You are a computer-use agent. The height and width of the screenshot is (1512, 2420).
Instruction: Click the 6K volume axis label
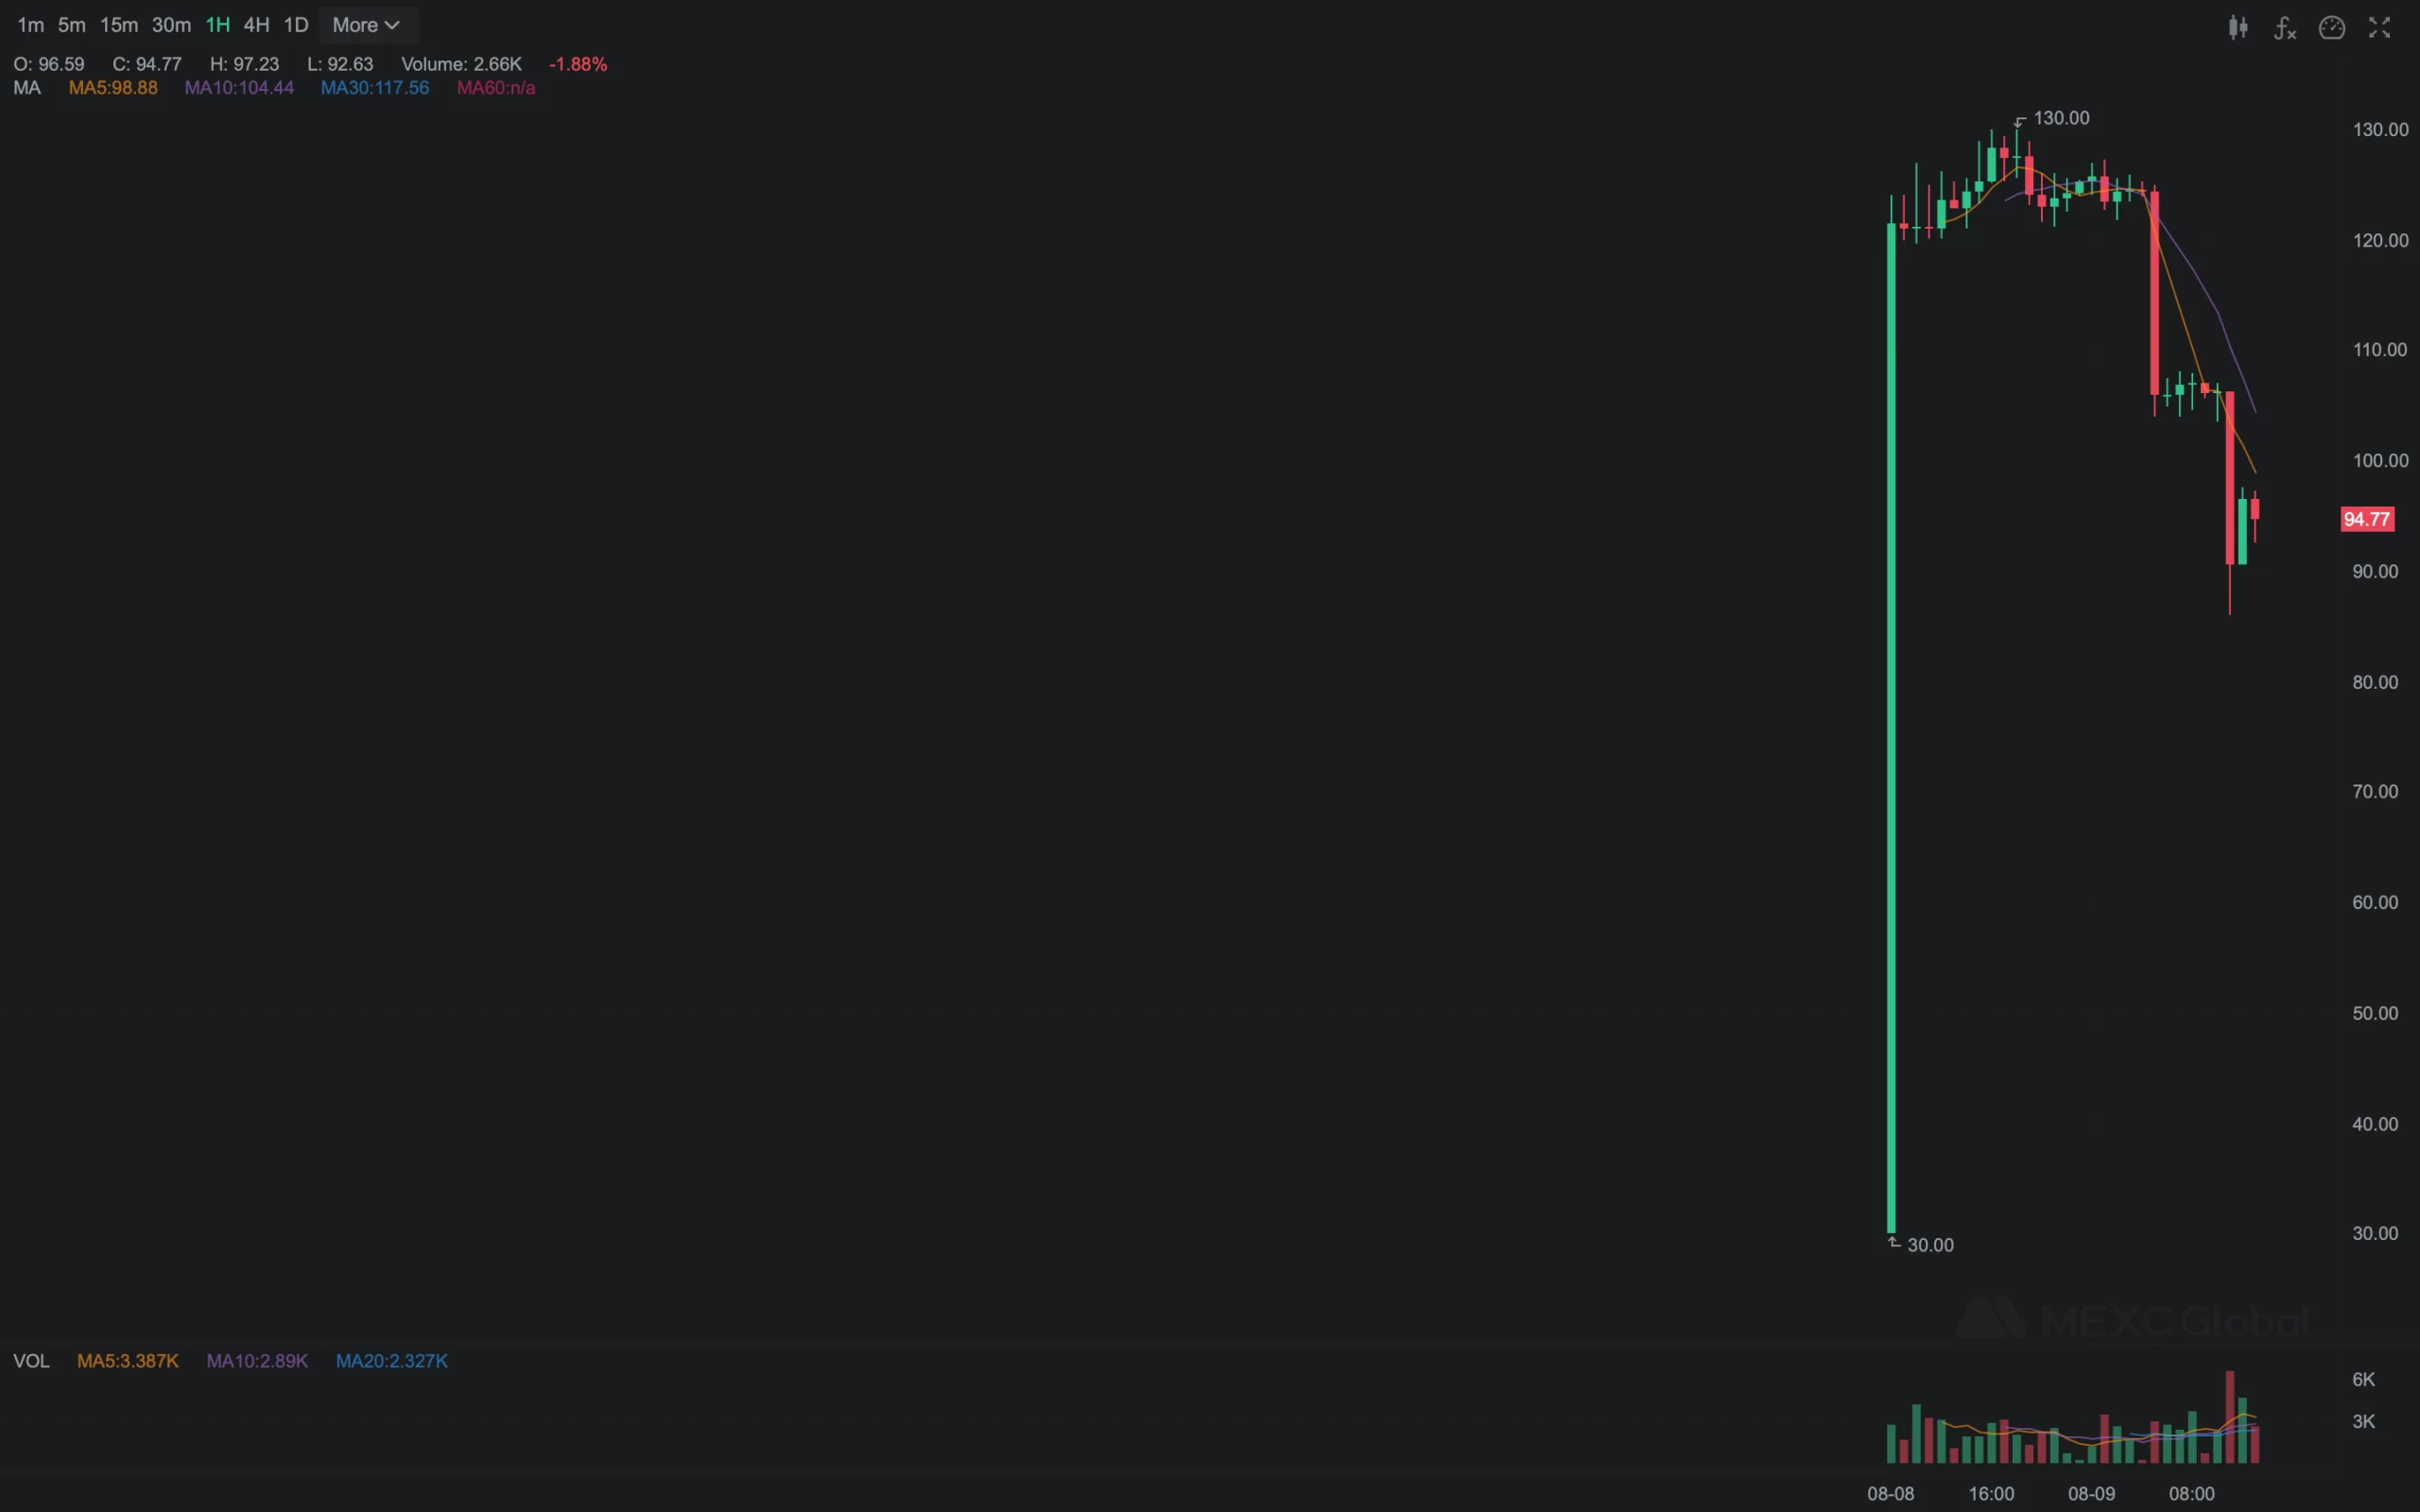(x=2363, y=1379)
